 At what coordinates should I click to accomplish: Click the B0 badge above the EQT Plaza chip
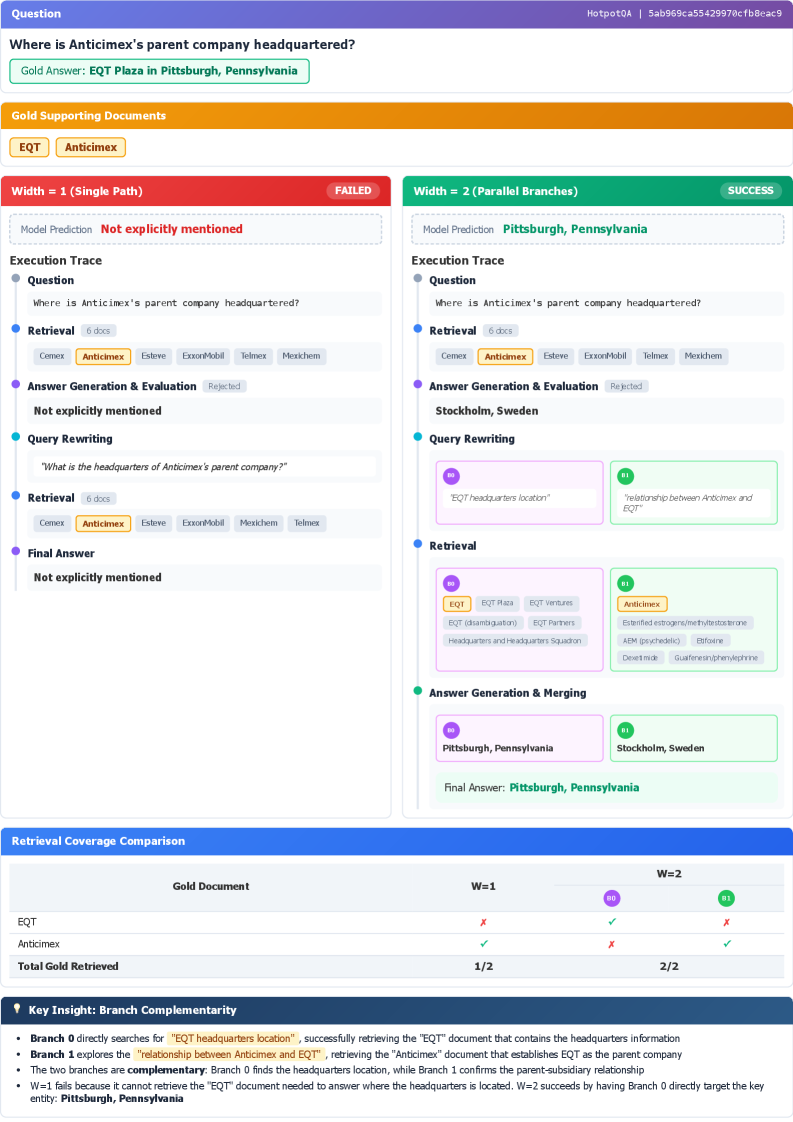click(451, 583)
